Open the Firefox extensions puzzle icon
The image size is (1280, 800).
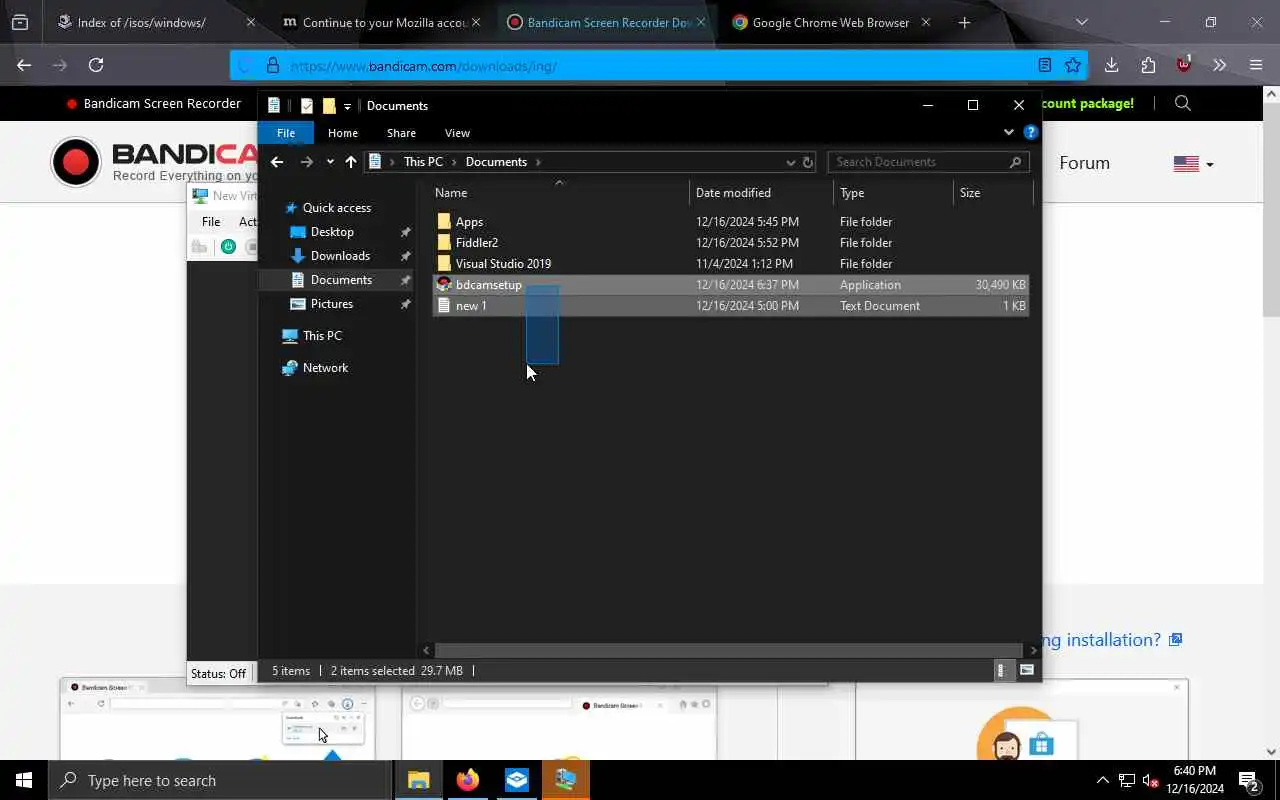[x=1148, y=65]
